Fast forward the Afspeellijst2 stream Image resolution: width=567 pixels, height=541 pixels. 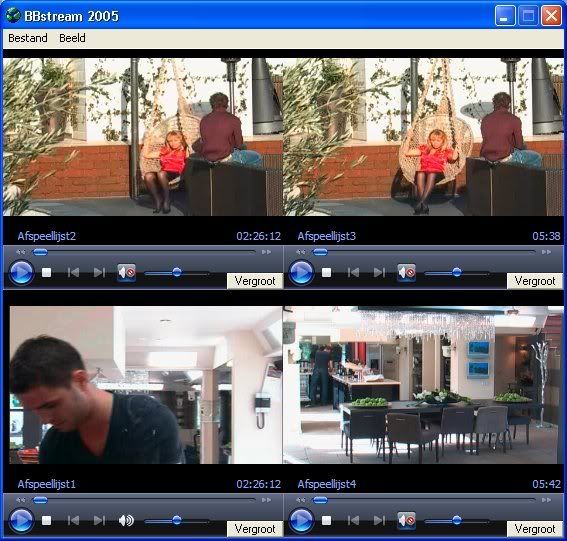pos(267,252)
